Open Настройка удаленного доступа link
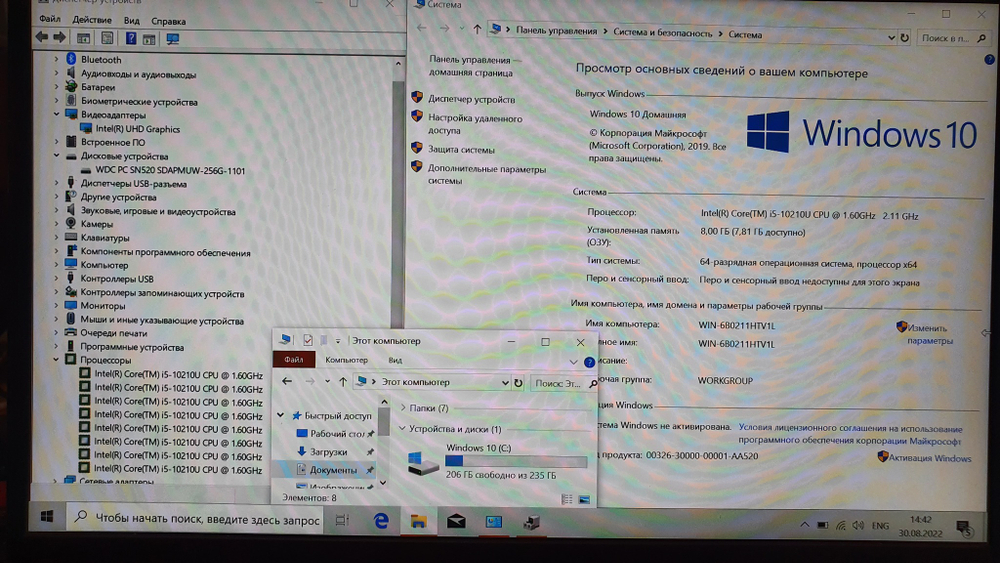1000x563 pixels. (475, 124)
